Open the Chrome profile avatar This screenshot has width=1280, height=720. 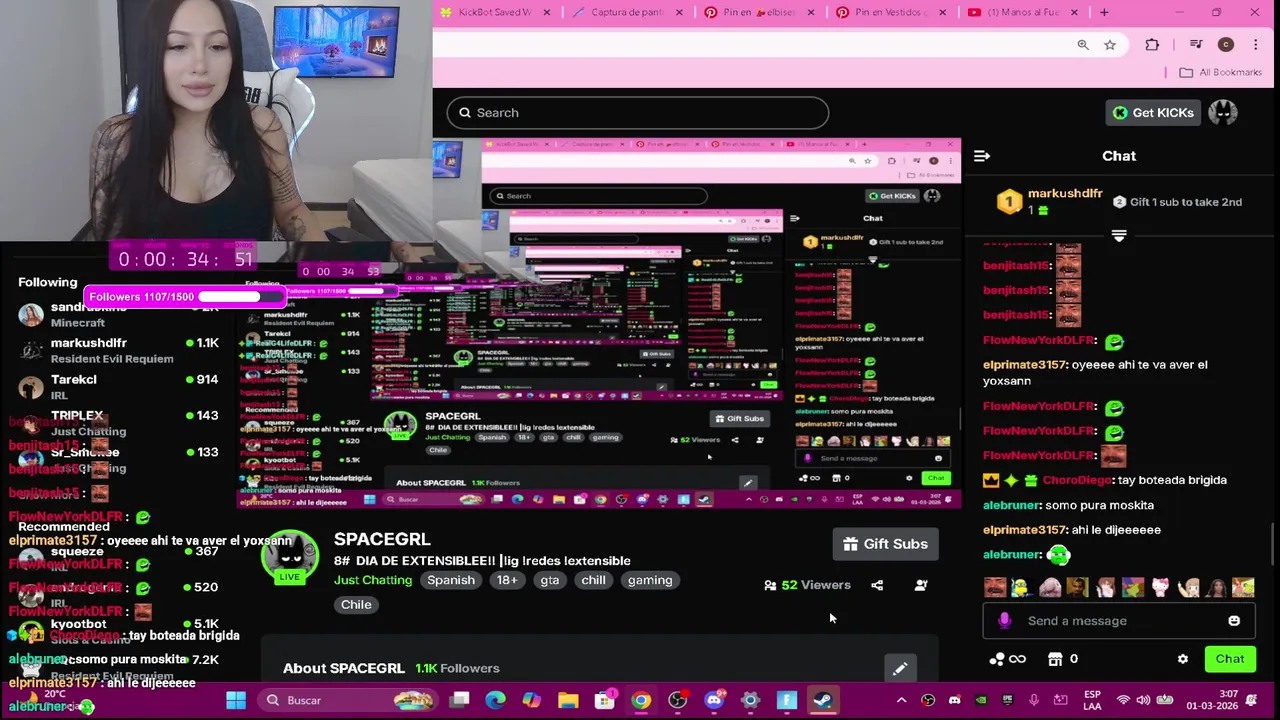(x=1226, y=44)
